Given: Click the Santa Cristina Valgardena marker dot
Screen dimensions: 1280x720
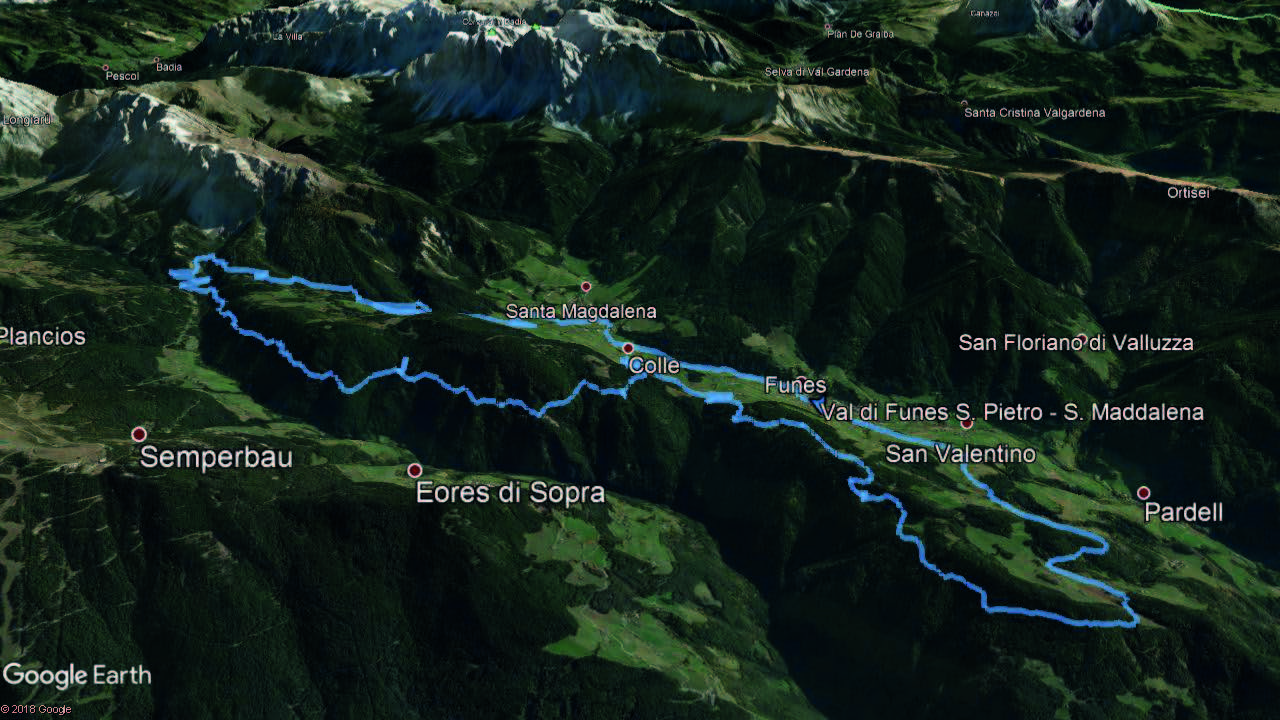Looking at the screenshot, I should click(964, 103).
